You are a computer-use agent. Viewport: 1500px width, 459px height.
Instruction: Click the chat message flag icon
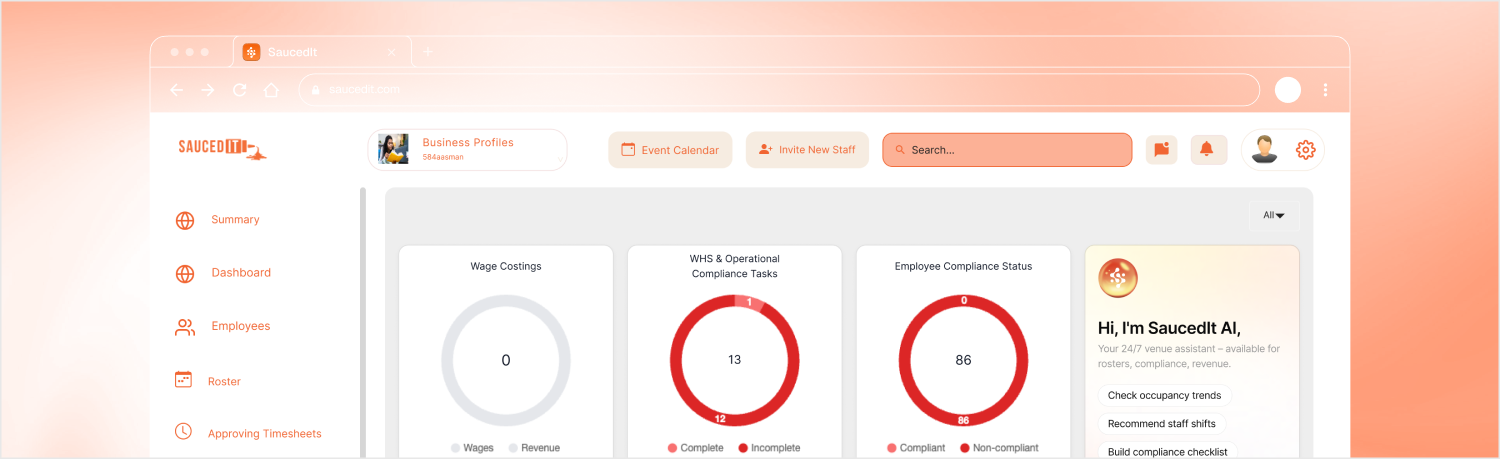(x=1161, y=150)
